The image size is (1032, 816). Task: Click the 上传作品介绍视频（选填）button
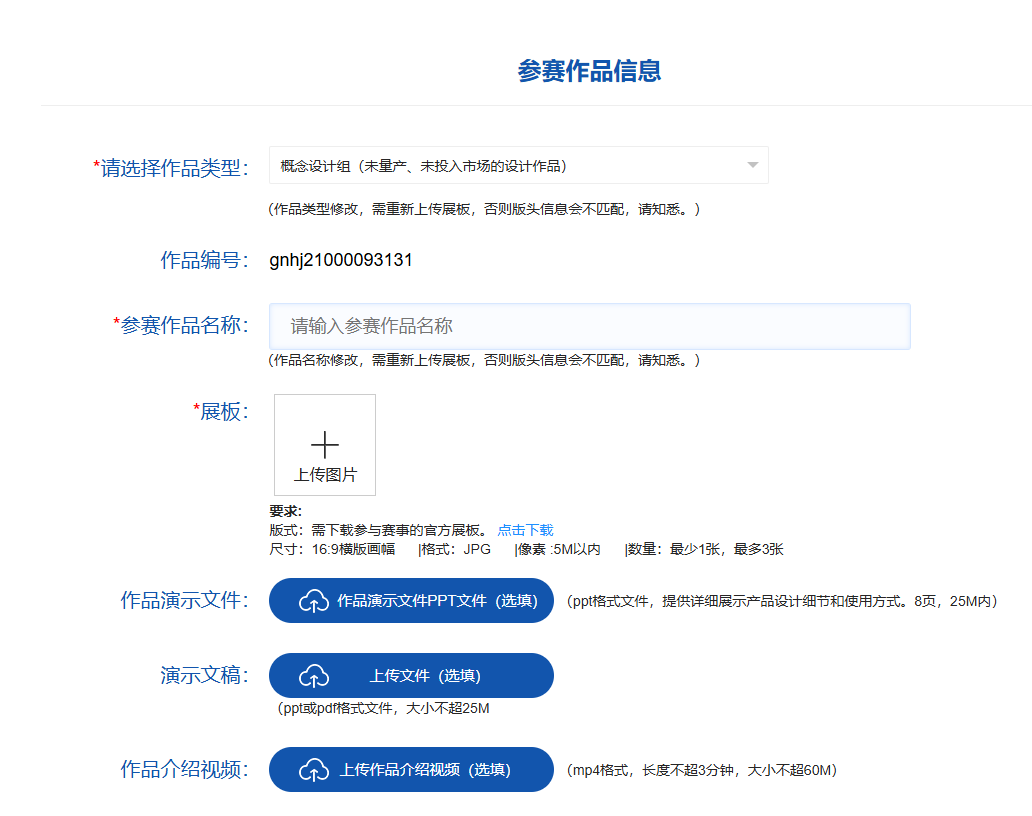click(411, 769)
